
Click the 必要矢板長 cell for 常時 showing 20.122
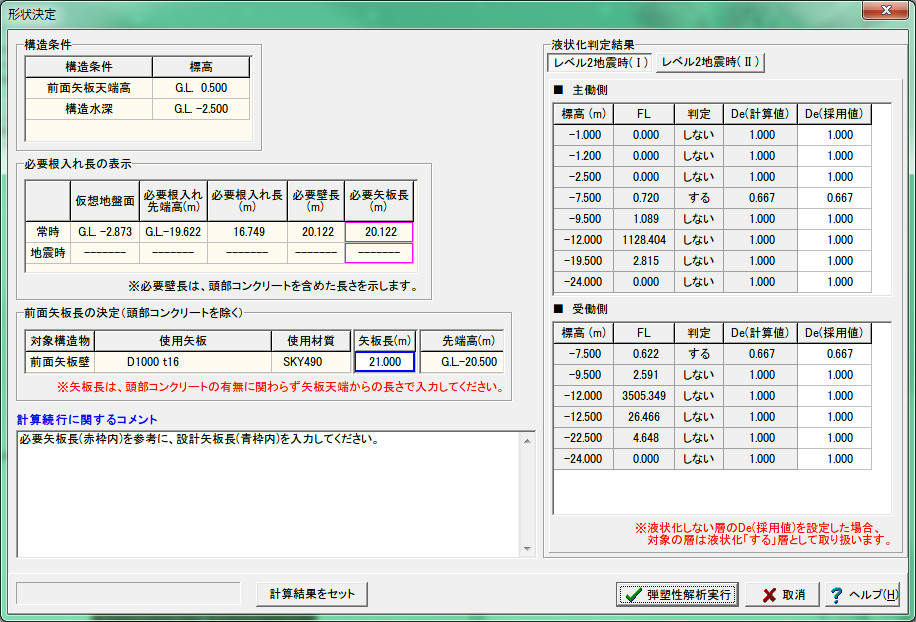[x=379, y=232]
